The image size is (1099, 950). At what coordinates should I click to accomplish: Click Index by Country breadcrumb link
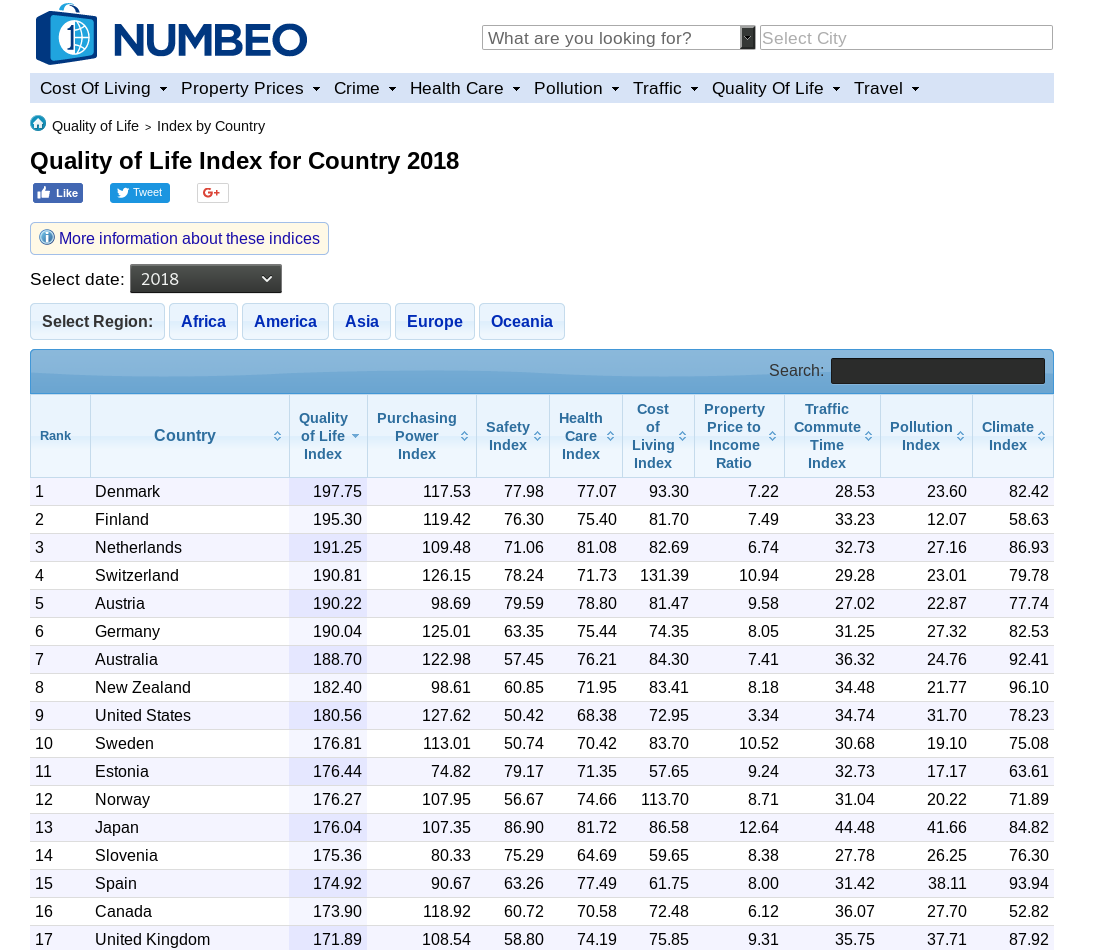click(x=211, y=126)
